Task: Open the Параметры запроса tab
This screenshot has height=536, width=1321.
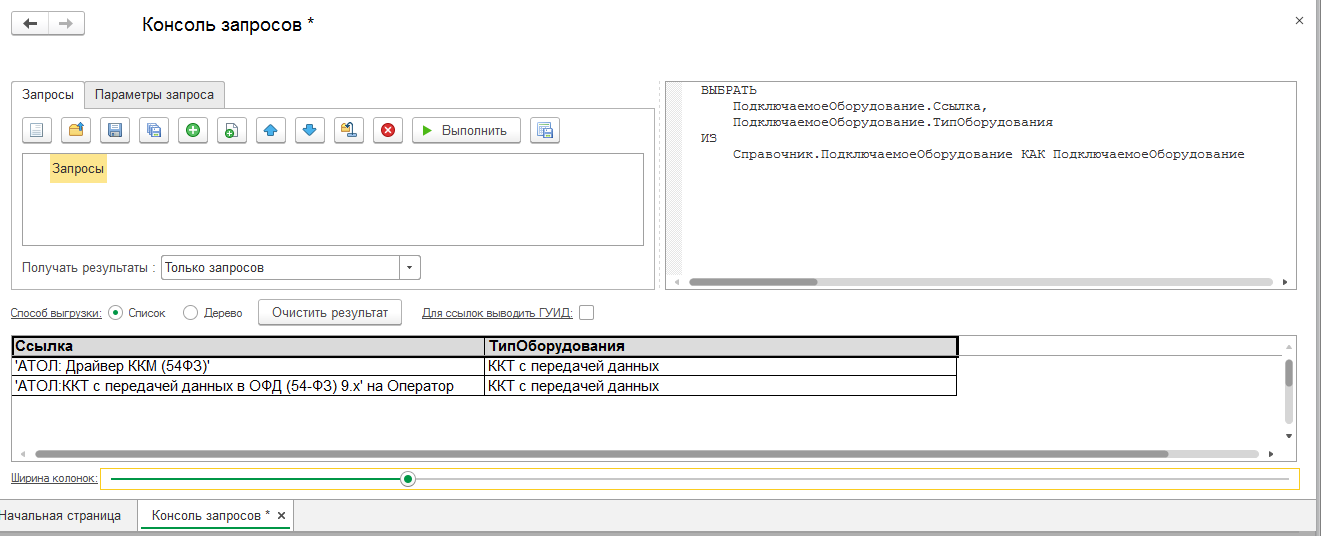Action: 154,95
